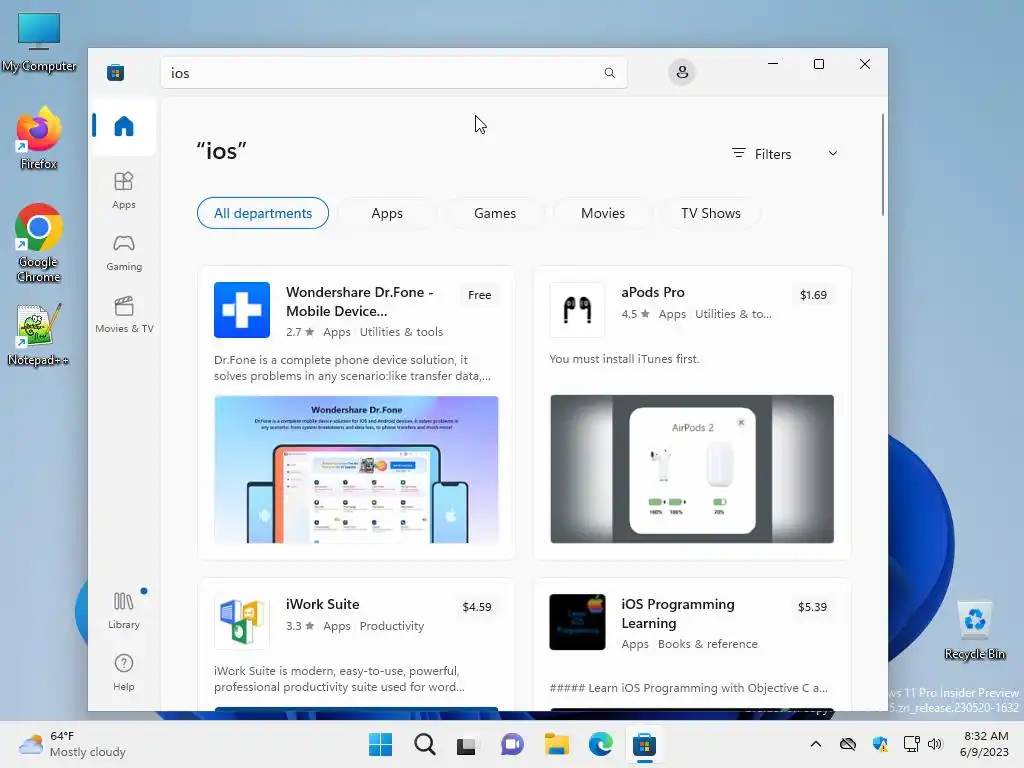Click the Wondershare Dr.Fone screenshot thumbnail
The width and height of the screenshot is (1024, 768).
click(x=356, y=469)
